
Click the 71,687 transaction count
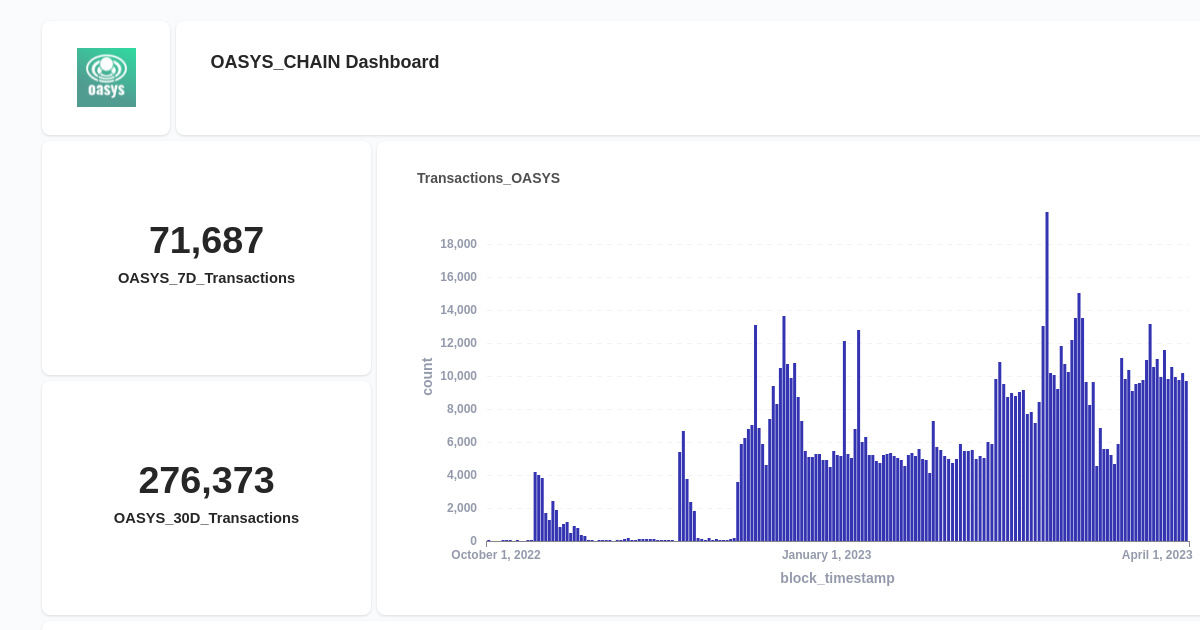[x=206, y=240]
